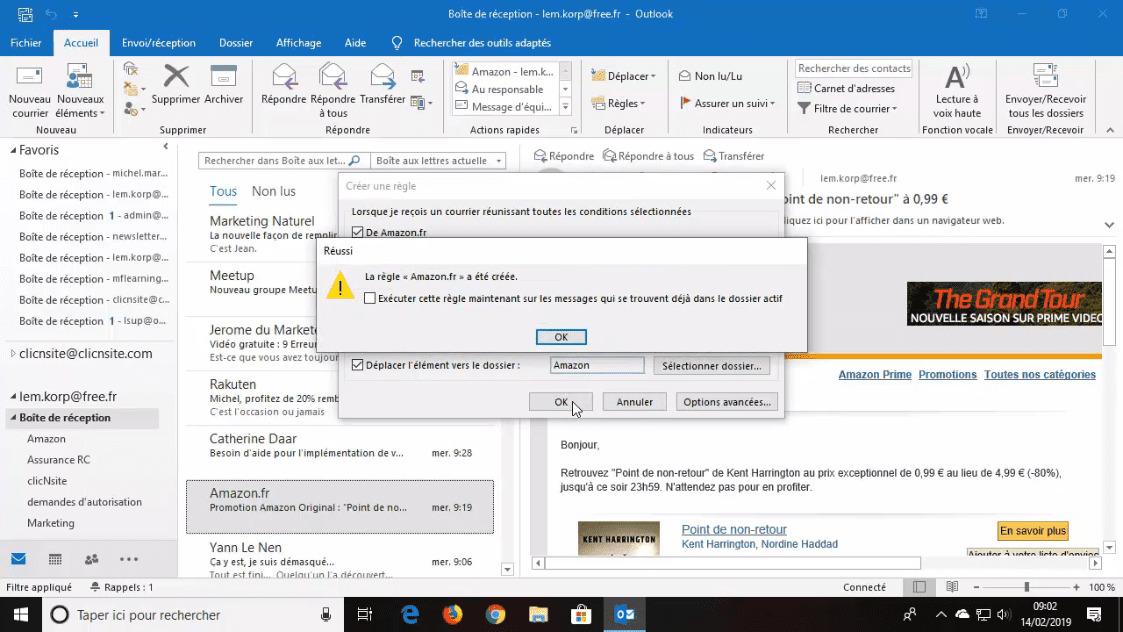The image size is (1123, 632).
Task: Open the Filtre de courrier dropdown
Action: (x=847, y=108)
